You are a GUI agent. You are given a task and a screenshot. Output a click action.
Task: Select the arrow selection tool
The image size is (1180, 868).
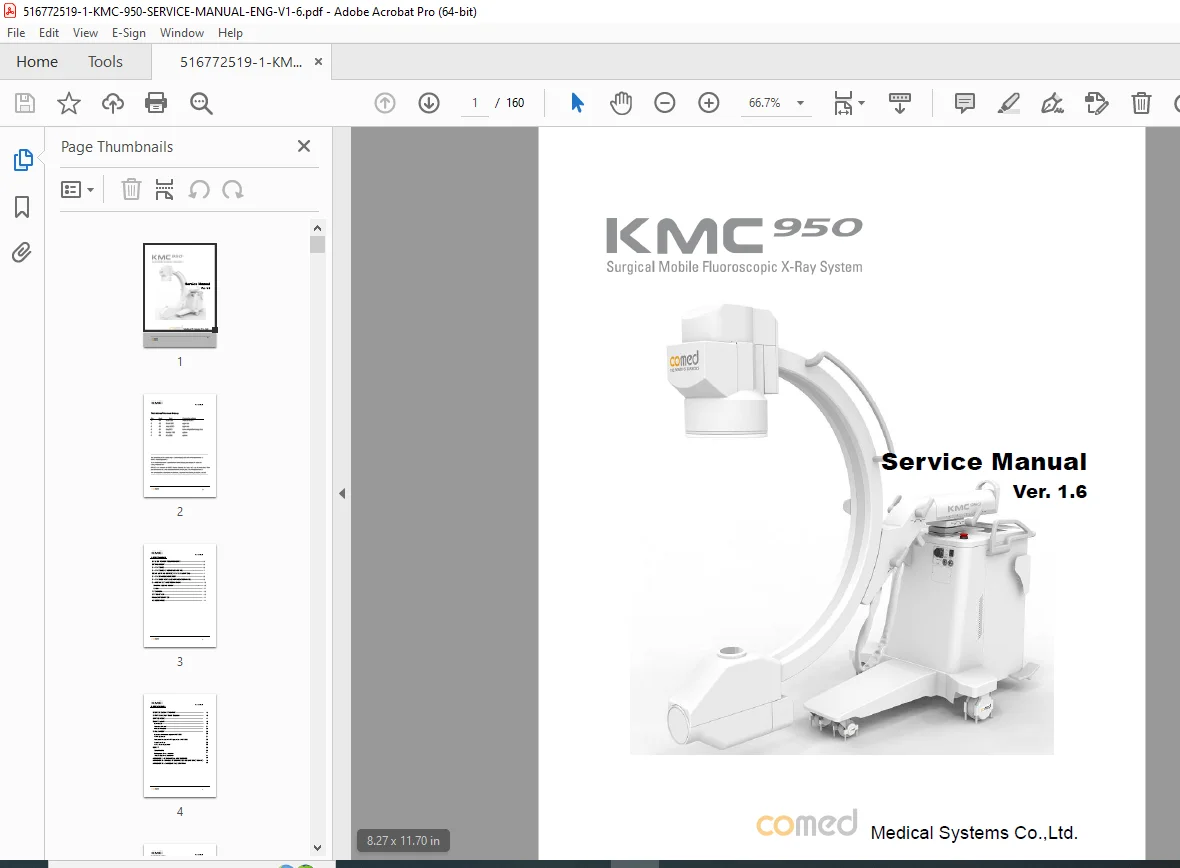coord(577,103)
